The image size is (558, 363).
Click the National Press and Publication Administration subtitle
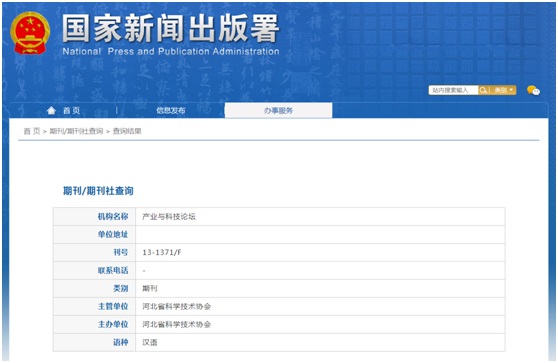(x=171, y=52)
